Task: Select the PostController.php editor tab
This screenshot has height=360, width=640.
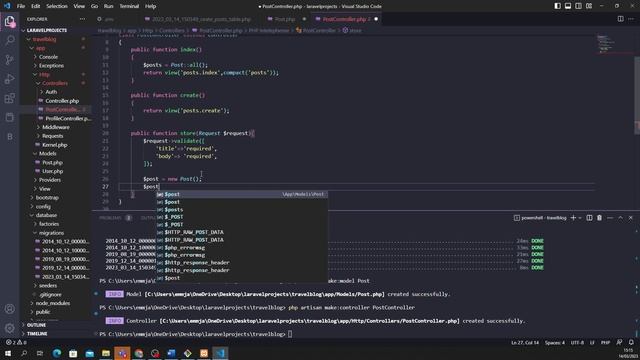Action: coord(346,19)
